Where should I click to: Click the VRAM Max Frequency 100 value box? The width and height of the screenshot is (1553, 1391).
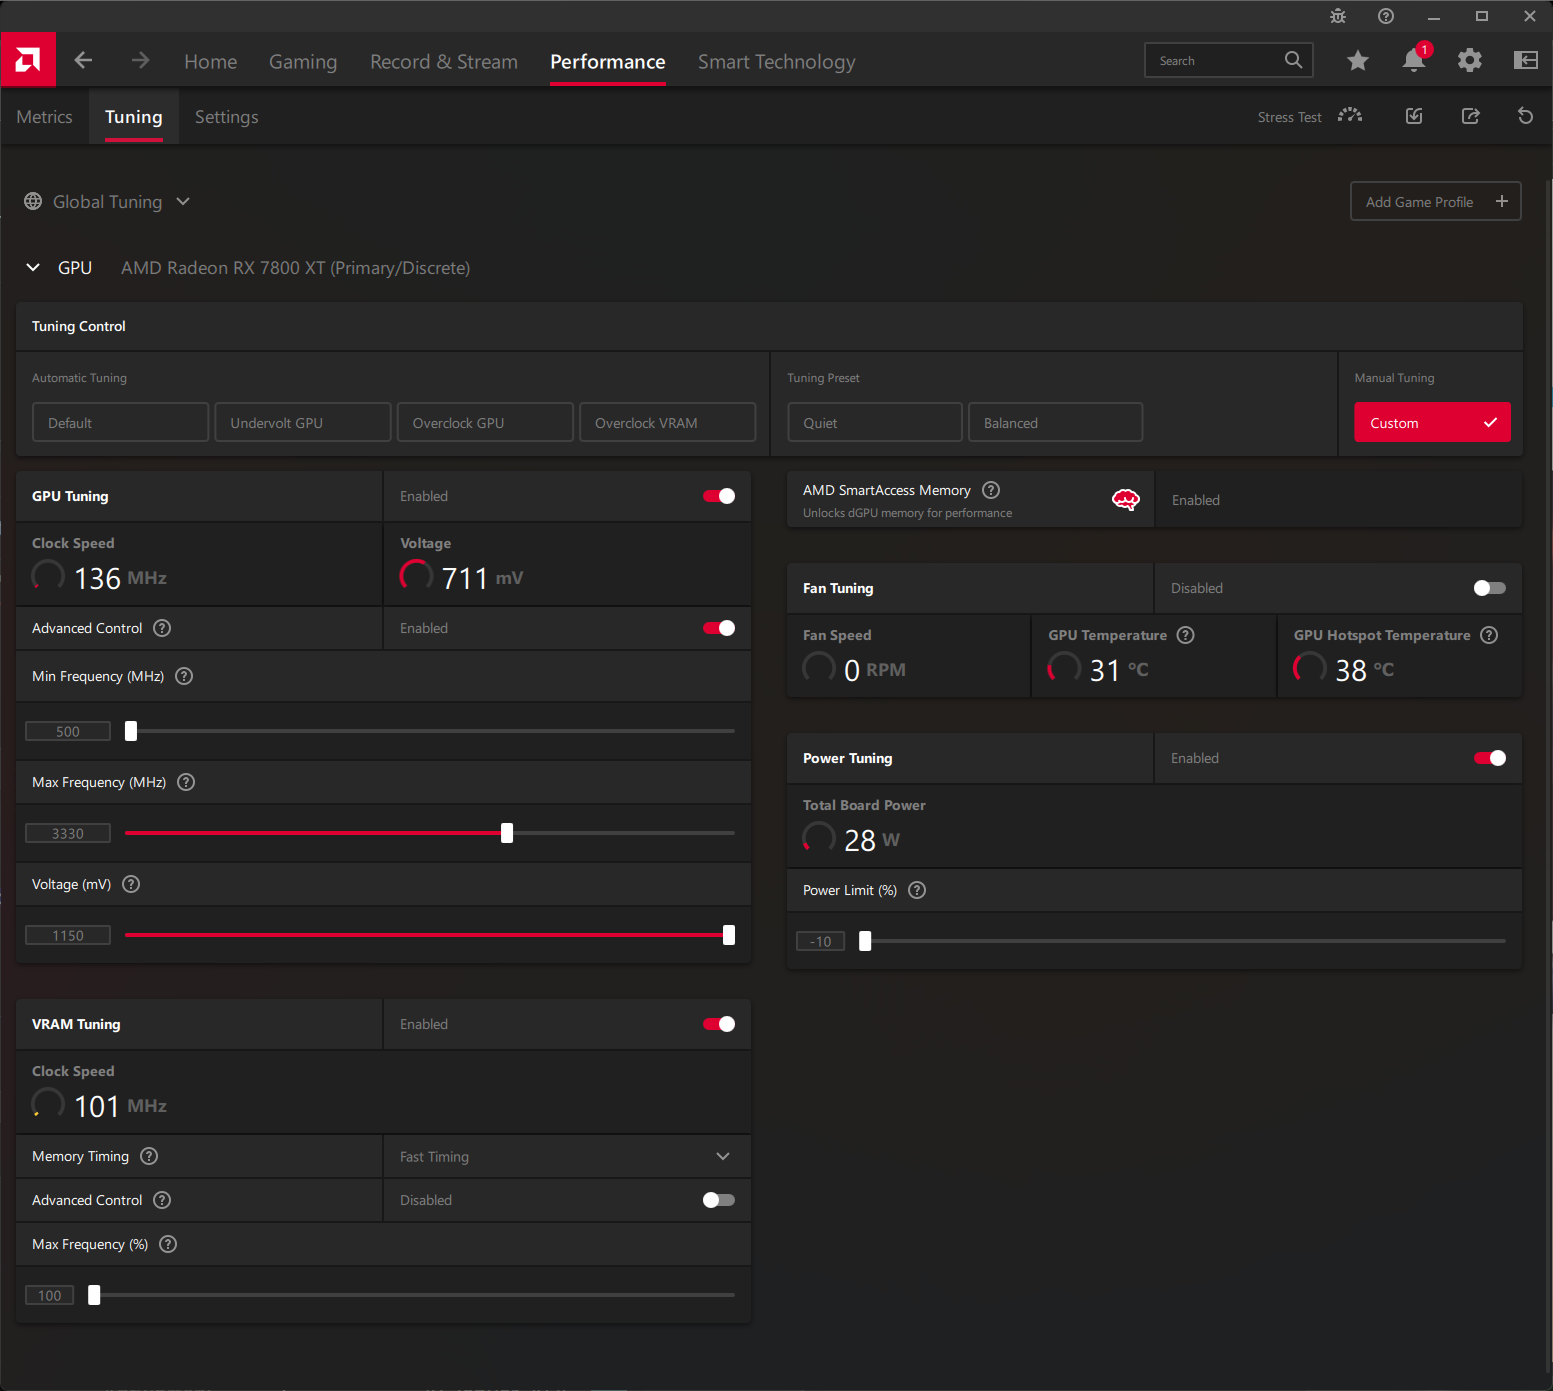[x=50, y=1295]
